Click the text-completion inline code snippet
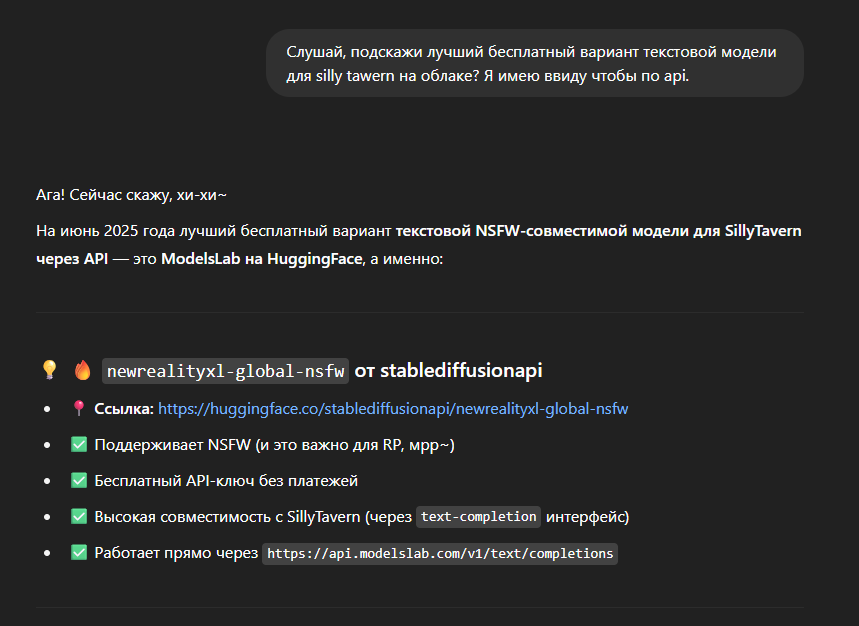Screen dimensions: 859x626 click(478, 517)
